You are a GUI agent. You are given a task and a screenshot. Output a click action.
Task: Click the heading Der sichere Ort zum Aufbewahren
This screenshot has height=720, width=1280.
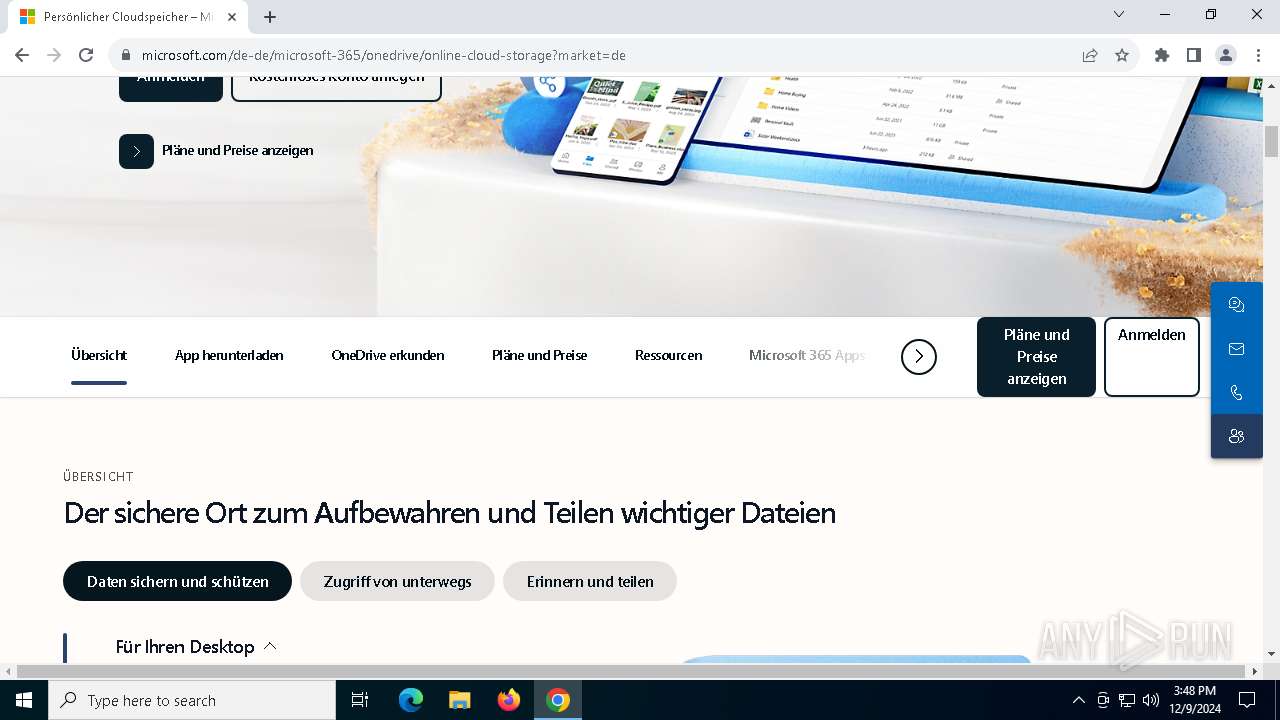[x=450, y=513]
